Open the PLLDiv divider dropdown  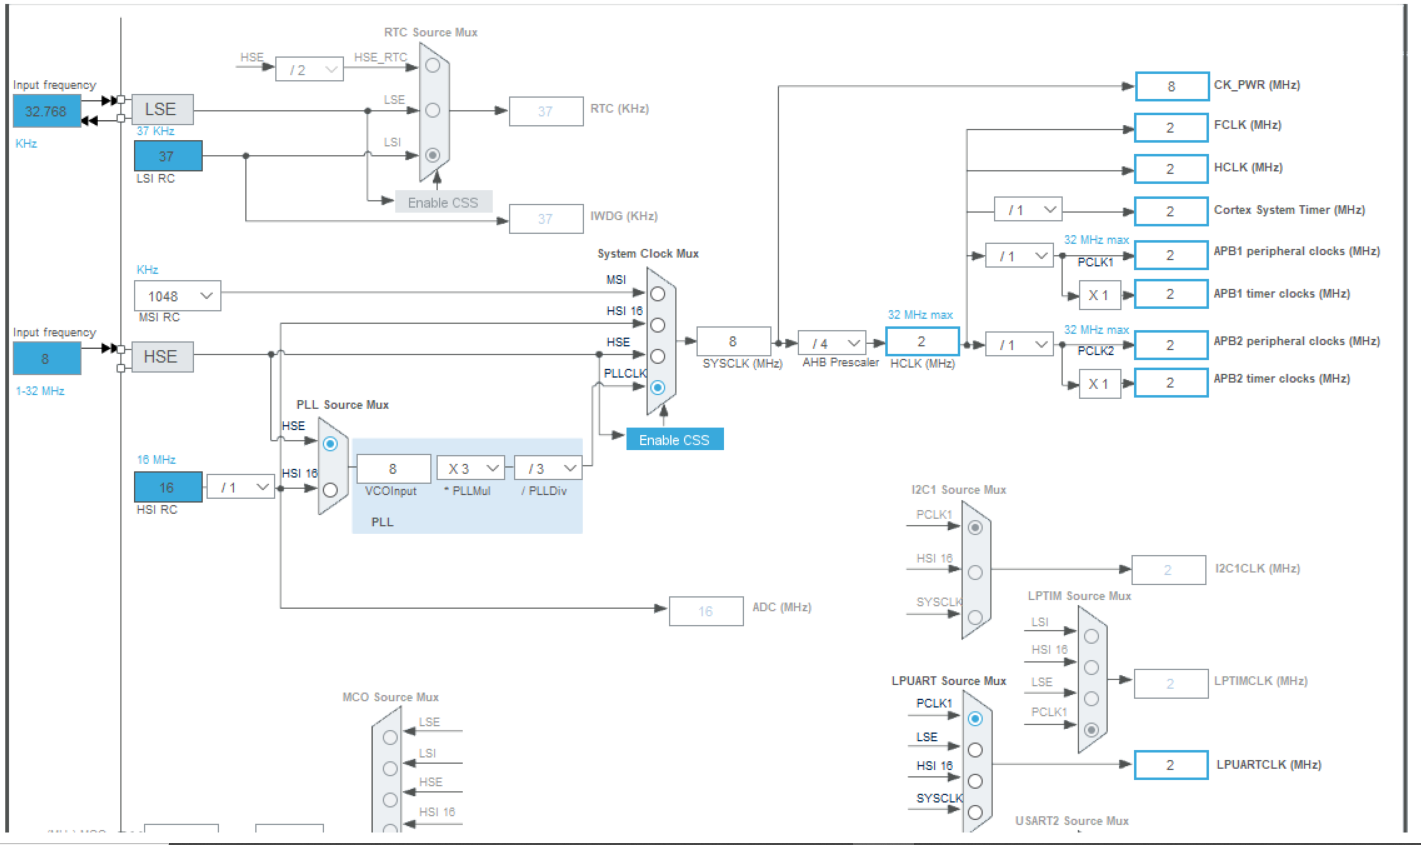(548, 468)
